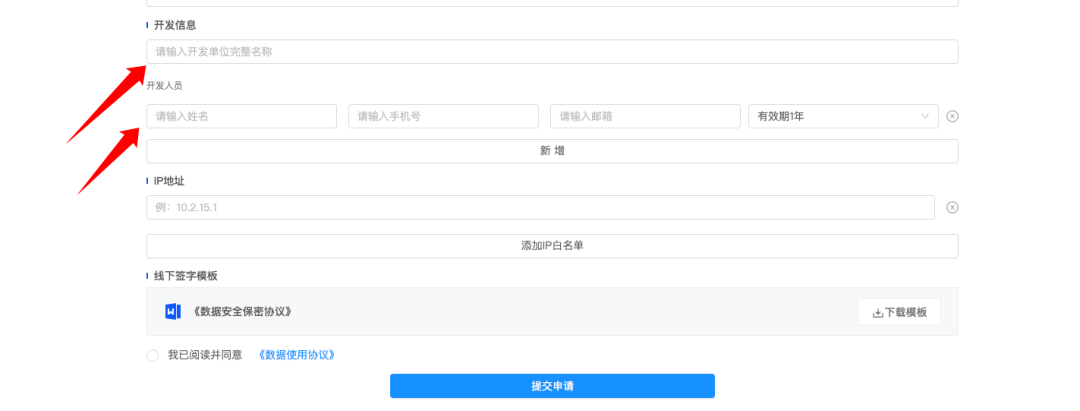
Task: Open the 《数据使用协议》 link
Action: [x=296, y=355]
